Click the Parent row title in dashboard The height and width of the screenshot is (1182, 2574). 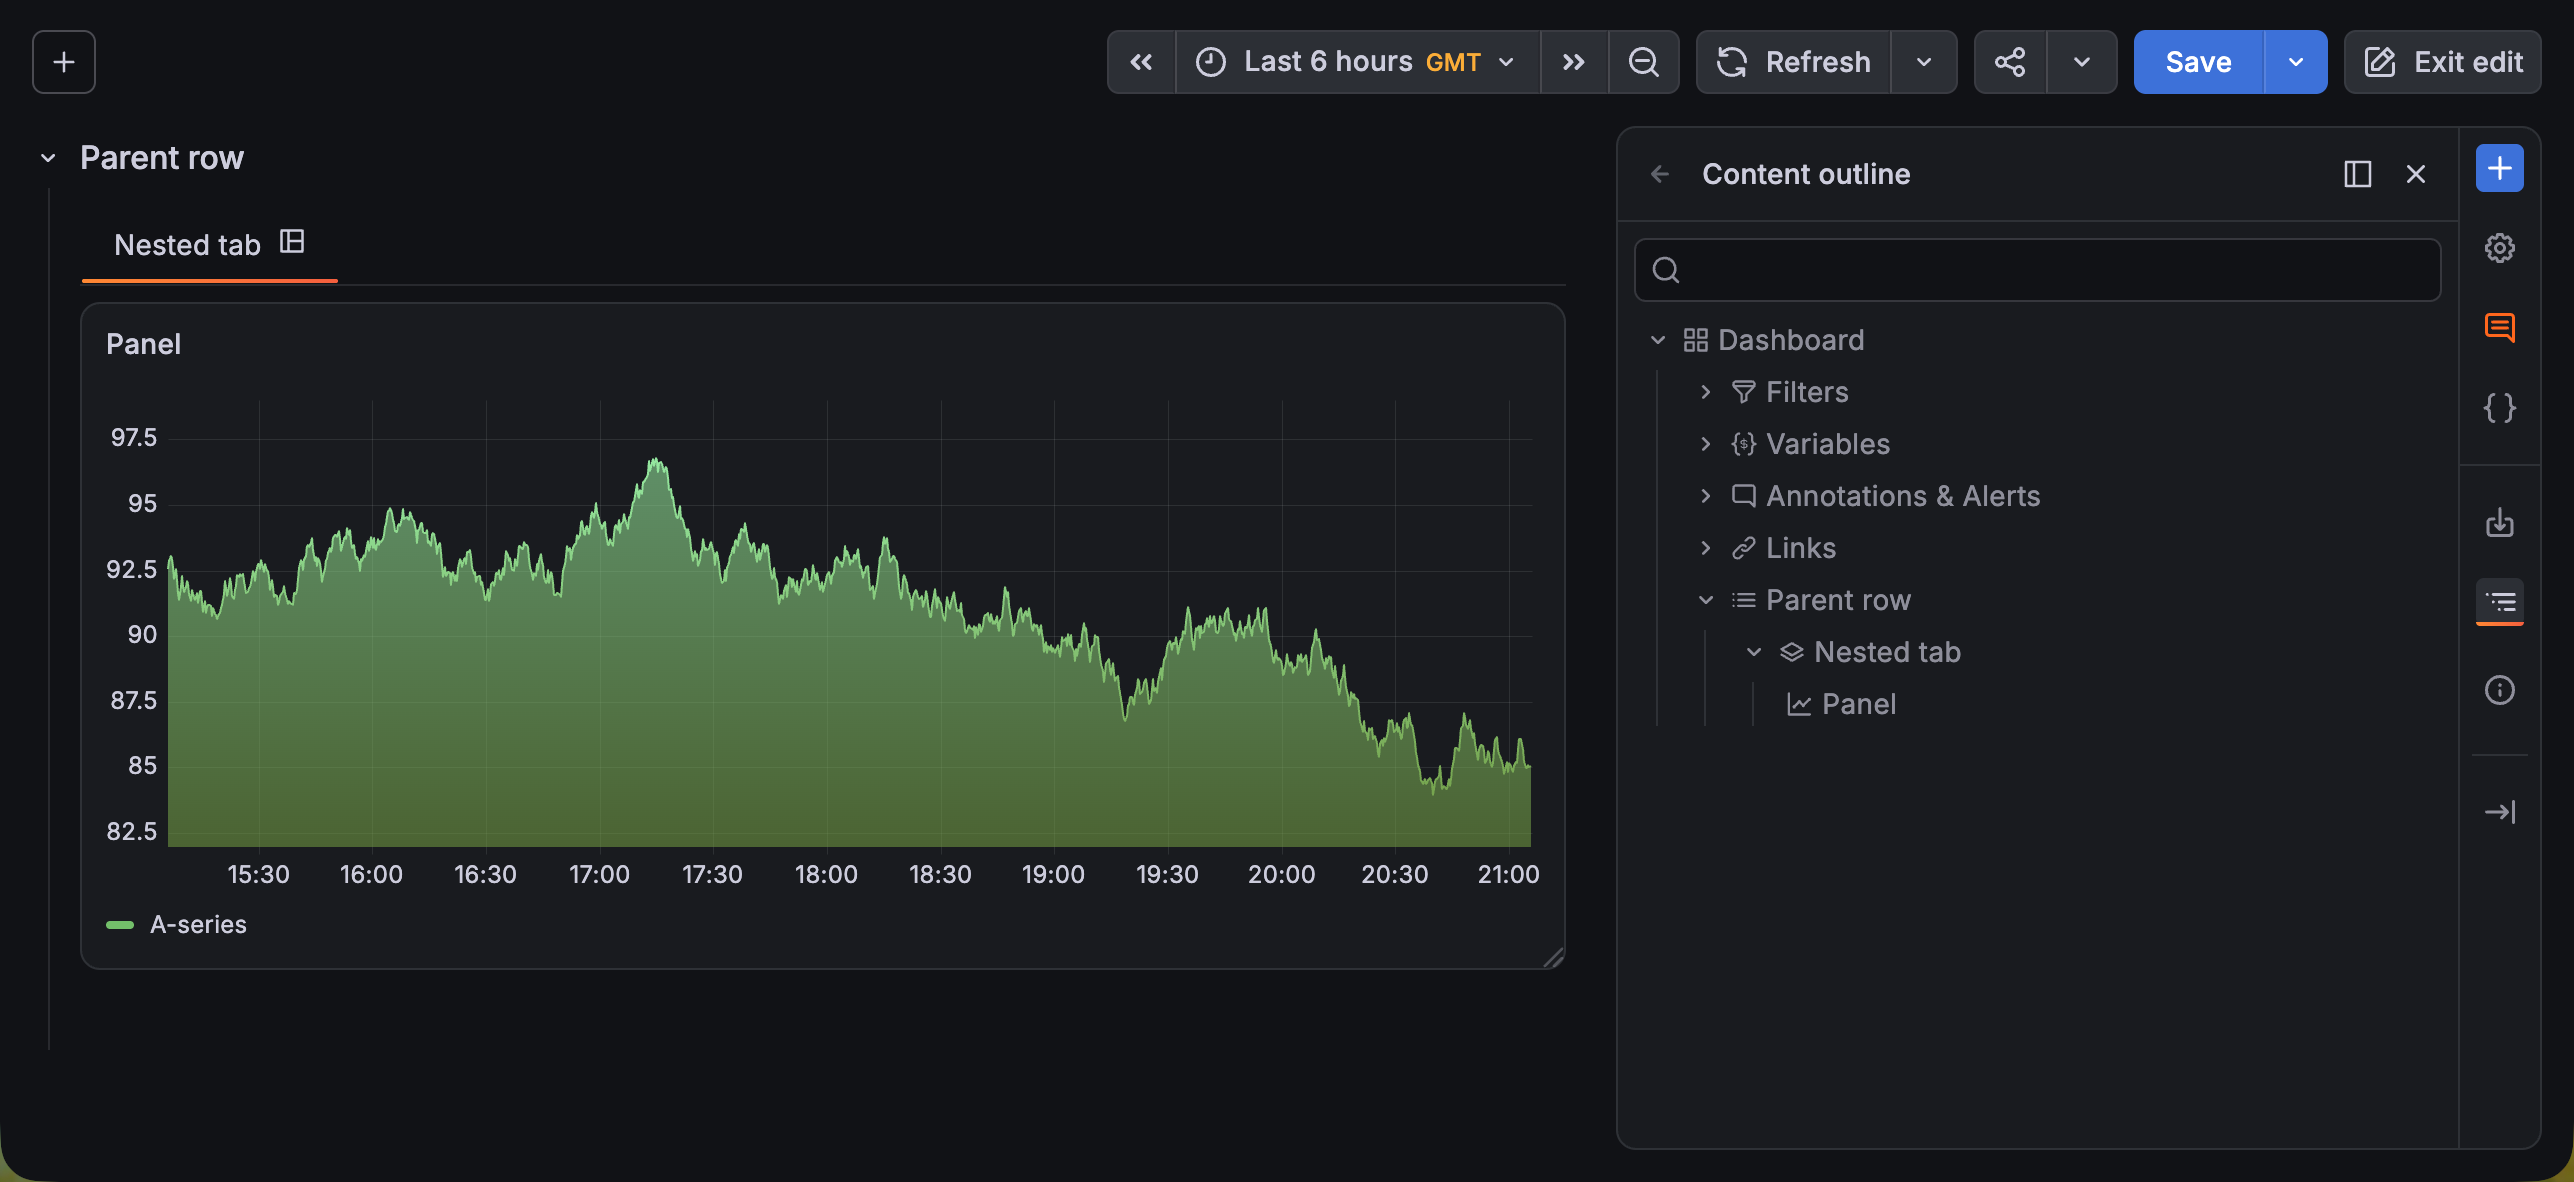click(162, 158)
